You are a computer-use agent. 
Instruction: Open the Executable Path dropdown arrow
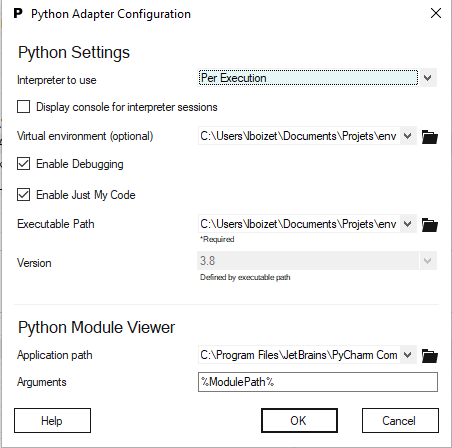pyautogui.click(x=408, y=224)
